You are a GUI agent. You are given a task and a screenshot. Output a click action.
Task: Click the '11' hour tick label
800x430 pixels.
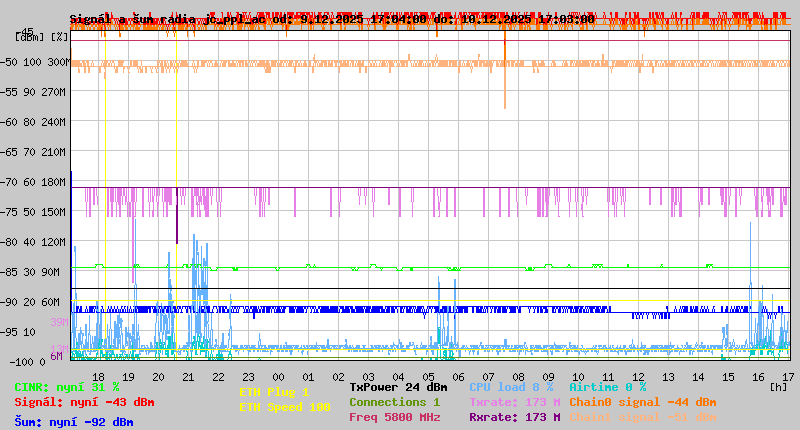pos(608,377)
